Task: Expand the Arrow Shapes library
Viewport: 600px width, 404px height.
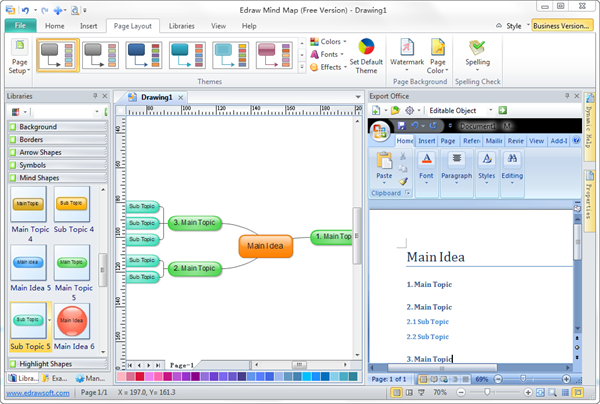Action: (57, 152)
